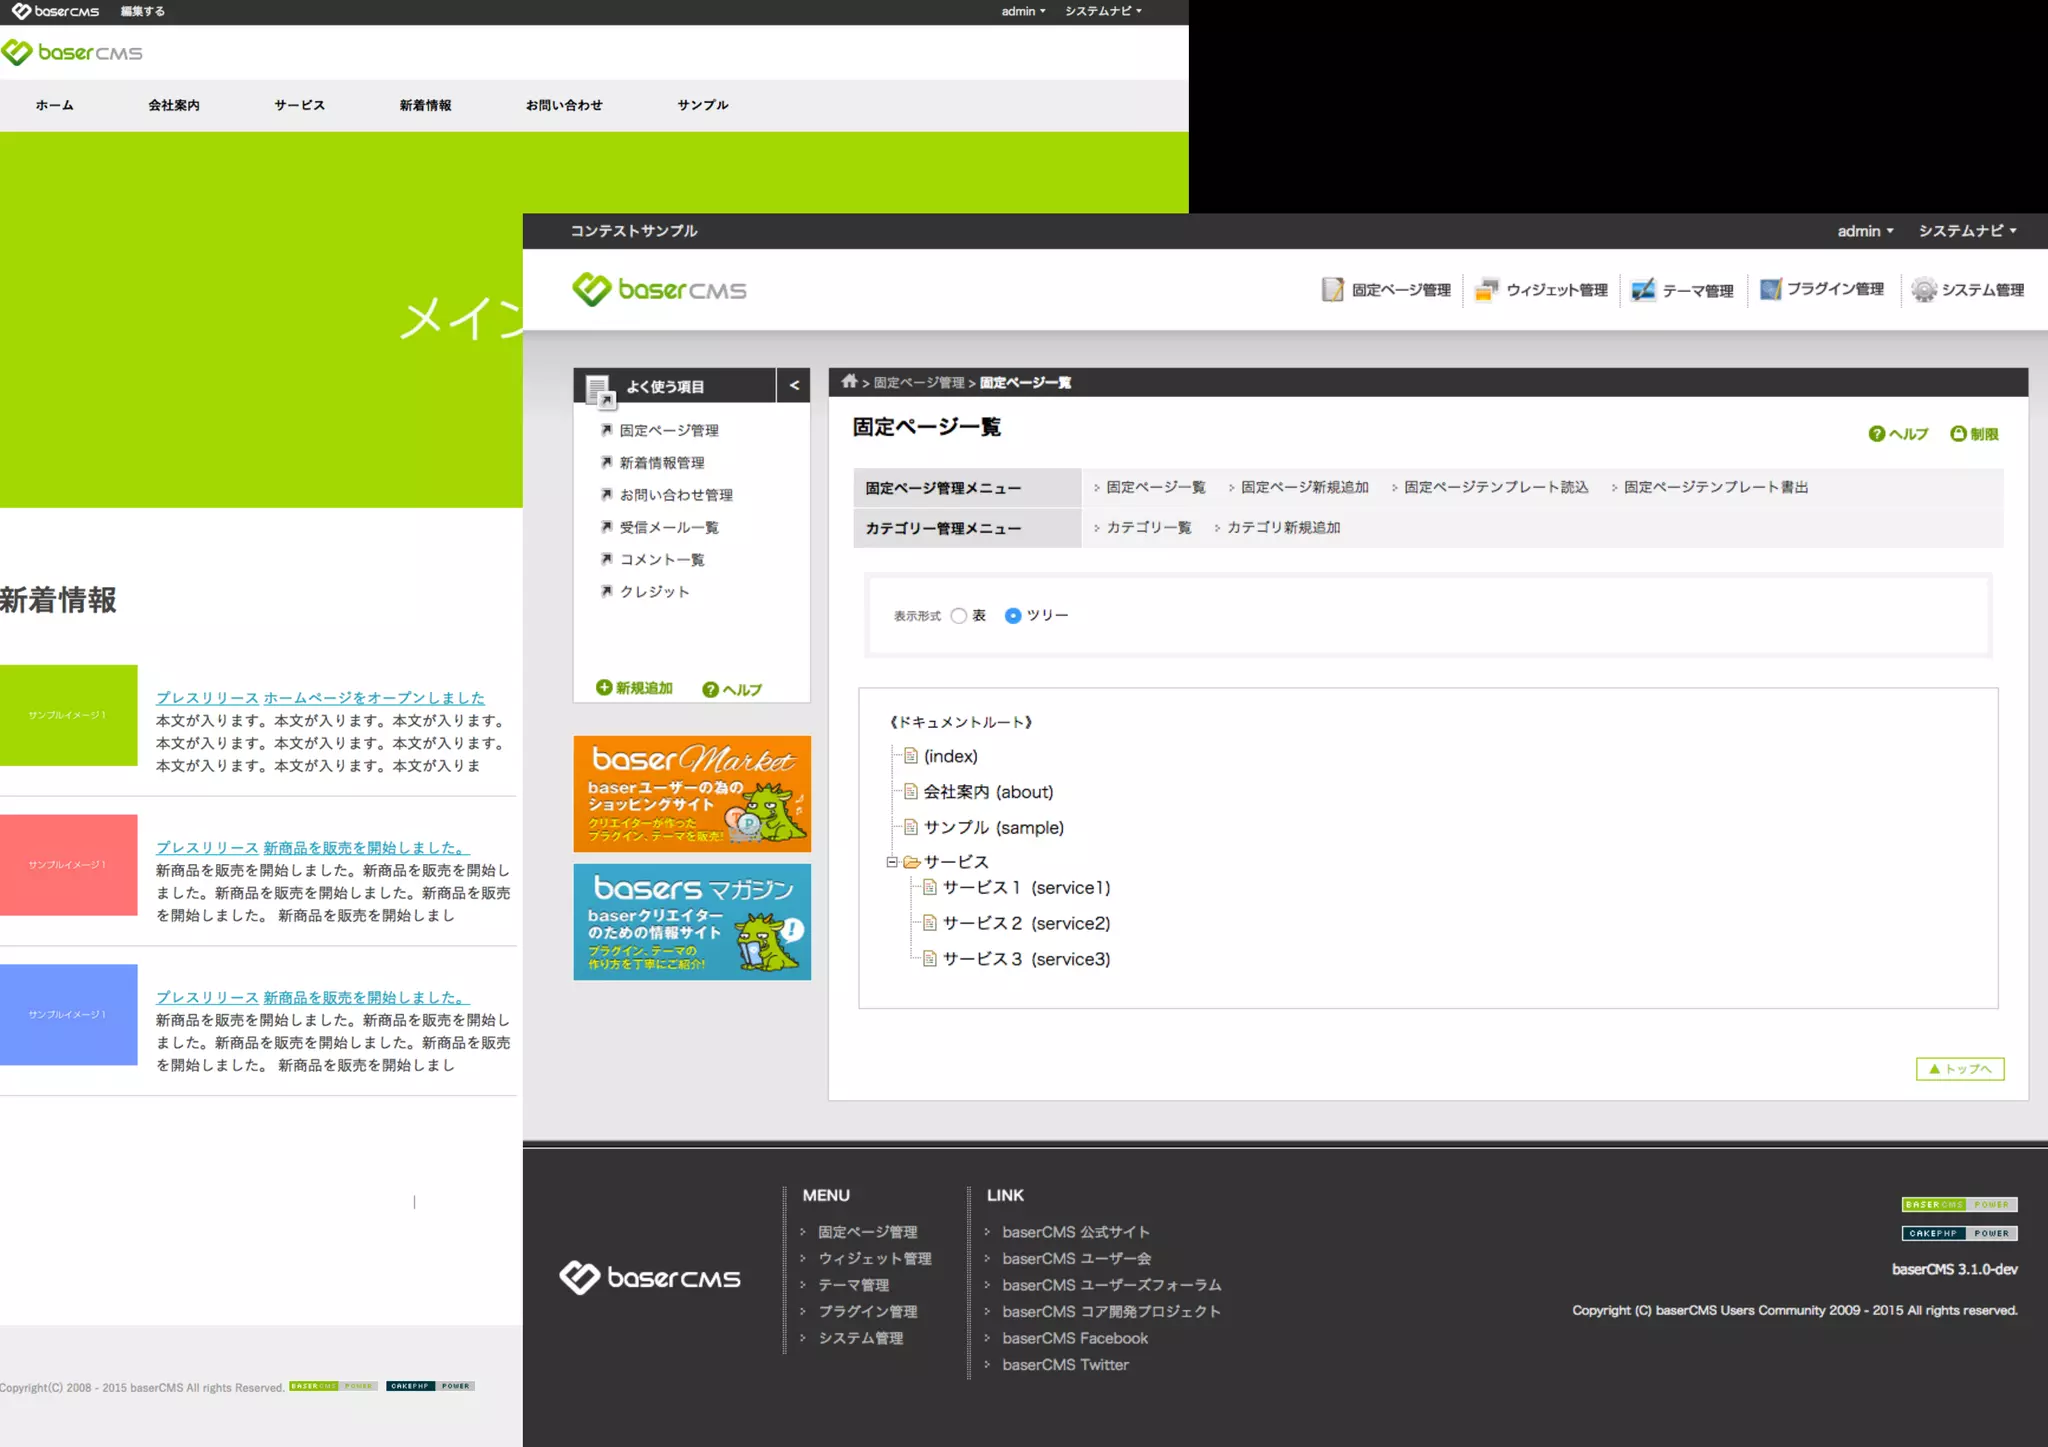Click the green help question mark icon
Screen dimensions: 2048x1447
click(1877, 433)
